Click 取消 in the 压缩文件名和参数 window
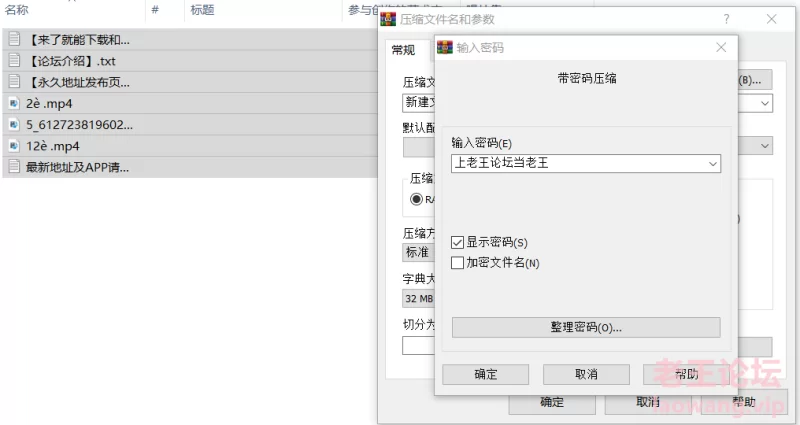800x425 pixels. click(648, 403)
